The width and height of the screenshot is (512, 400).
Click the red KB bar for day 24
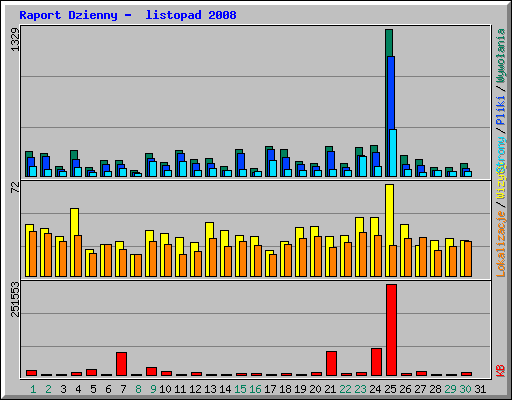click(x=376, y=362)
